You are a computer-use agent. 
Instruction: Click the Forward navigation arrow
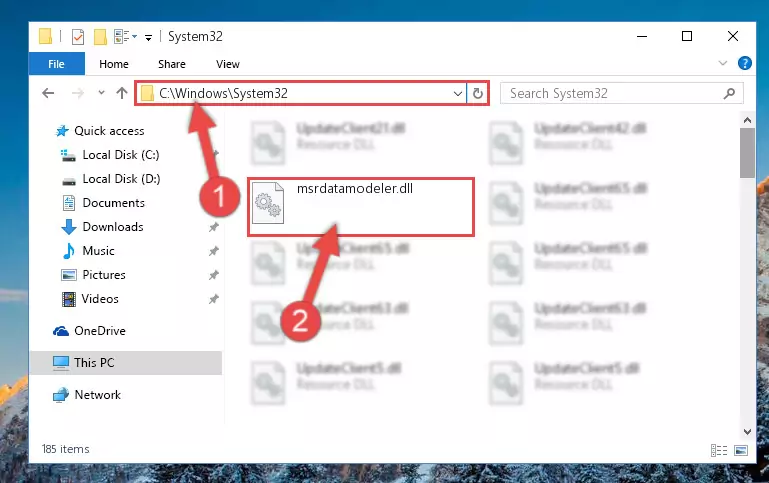click(77, 93)
